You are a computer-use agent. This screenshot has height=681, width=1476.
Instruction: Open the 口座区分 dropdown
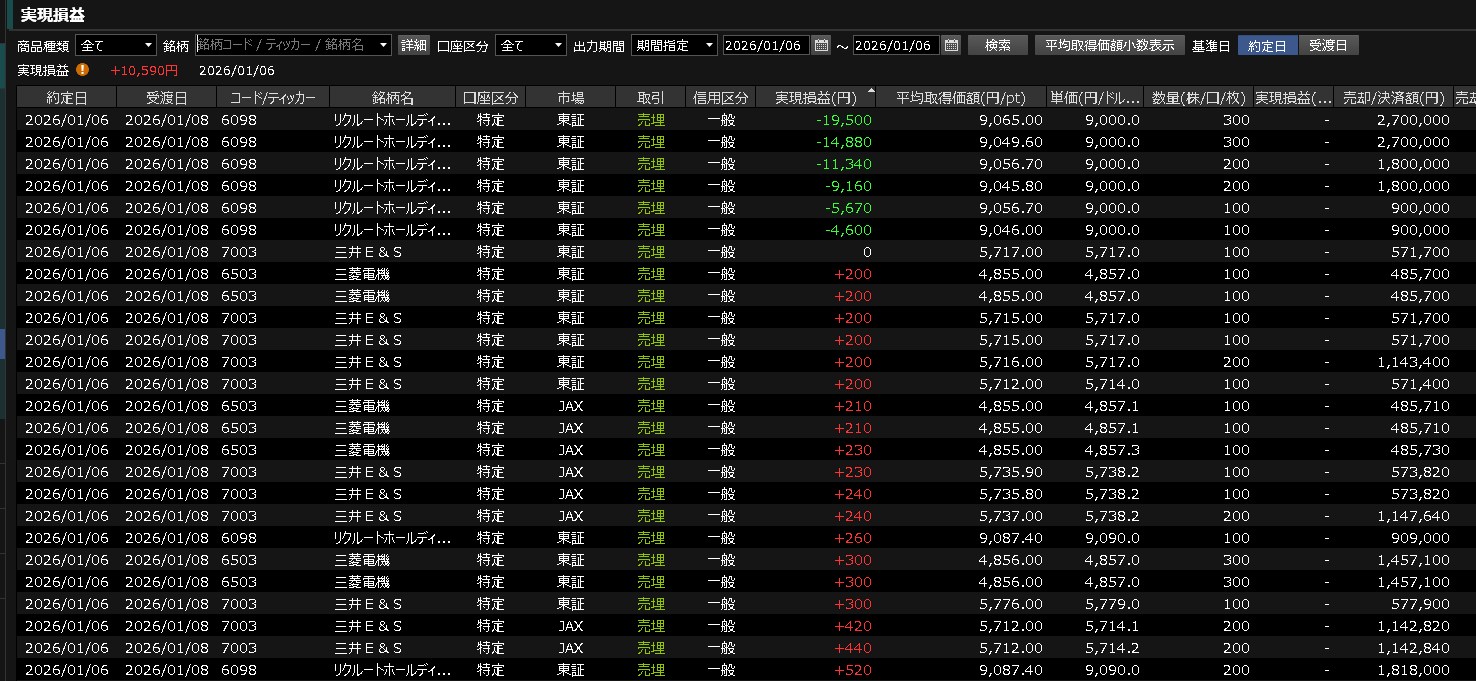(531, 45)
